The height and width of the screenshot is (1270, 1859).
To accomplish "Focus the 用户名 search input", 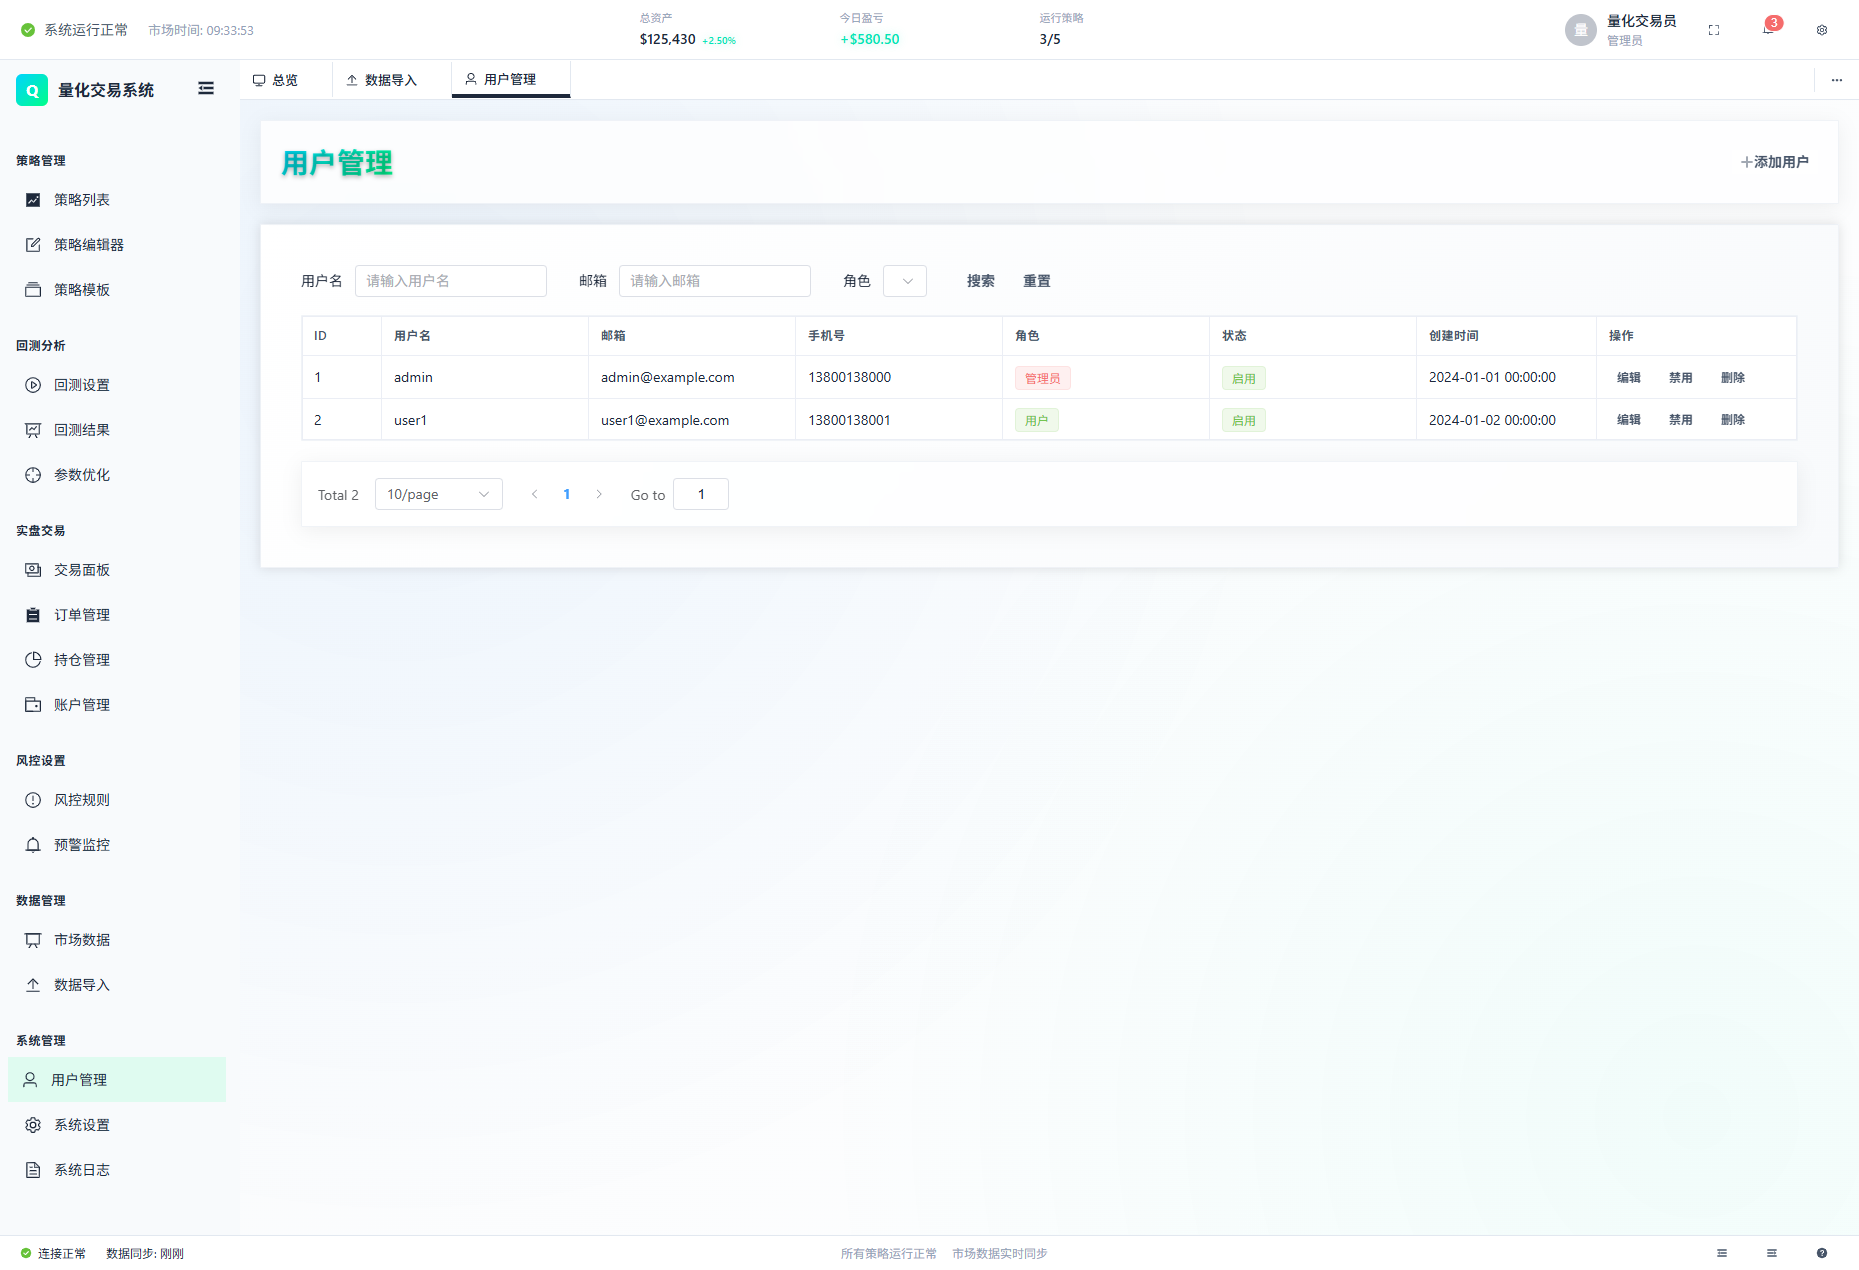I will pos(451,281).
